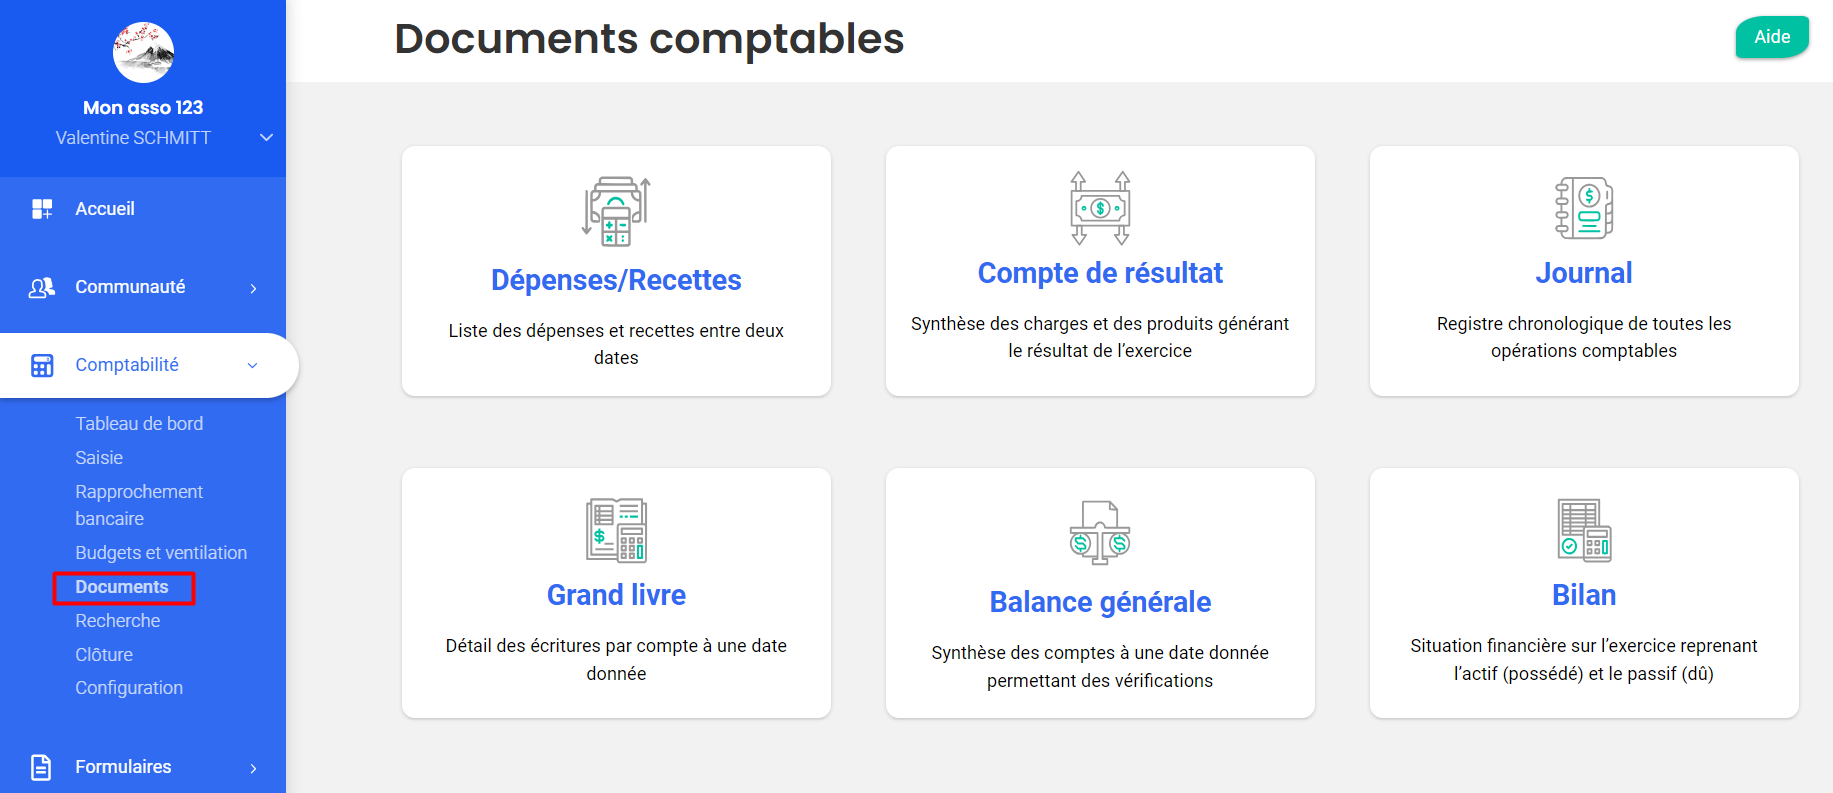This screenshot has height=793, width=1833.
Task: Expand the Formulaires menu chevron
Action: pos(253,768)
